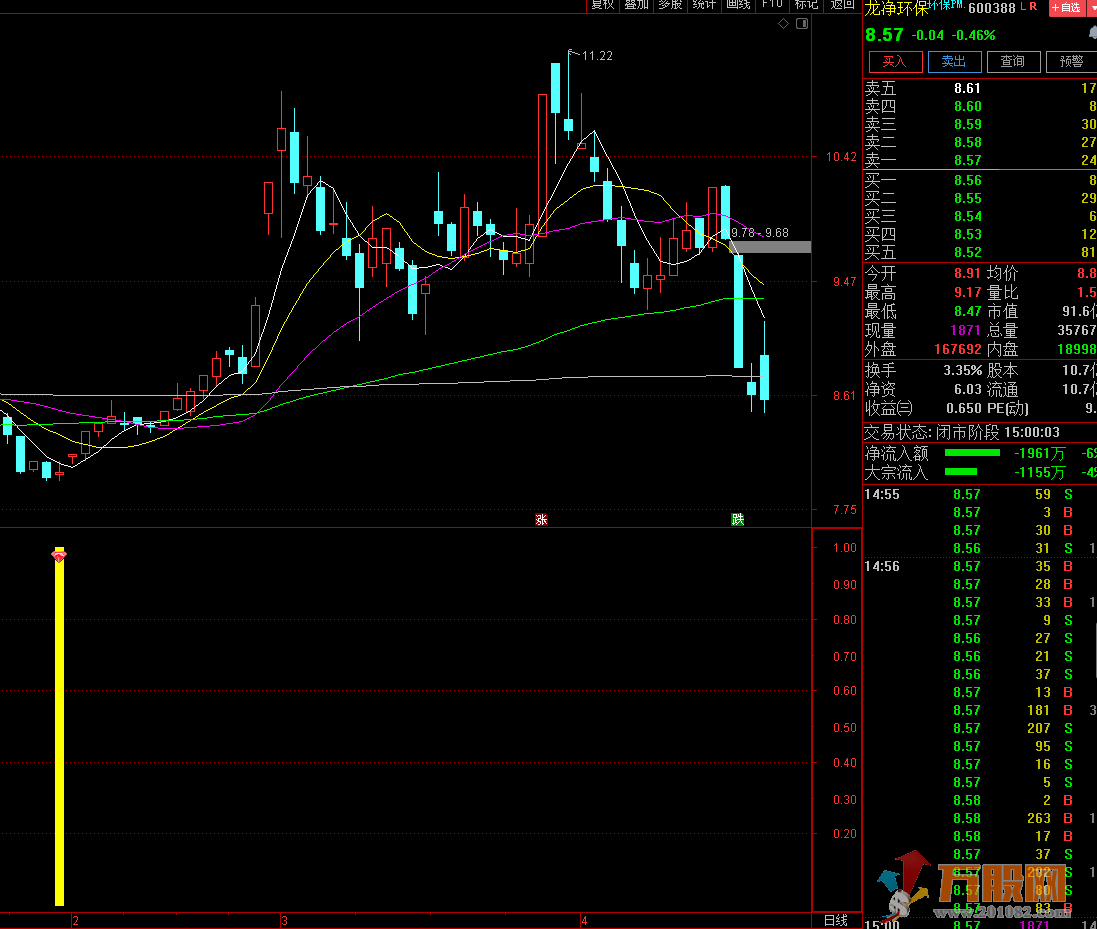This screenshot has width=1097, height=929.
Task: Click the 卖一 price 8.57
Action: [x=968, y=160]
